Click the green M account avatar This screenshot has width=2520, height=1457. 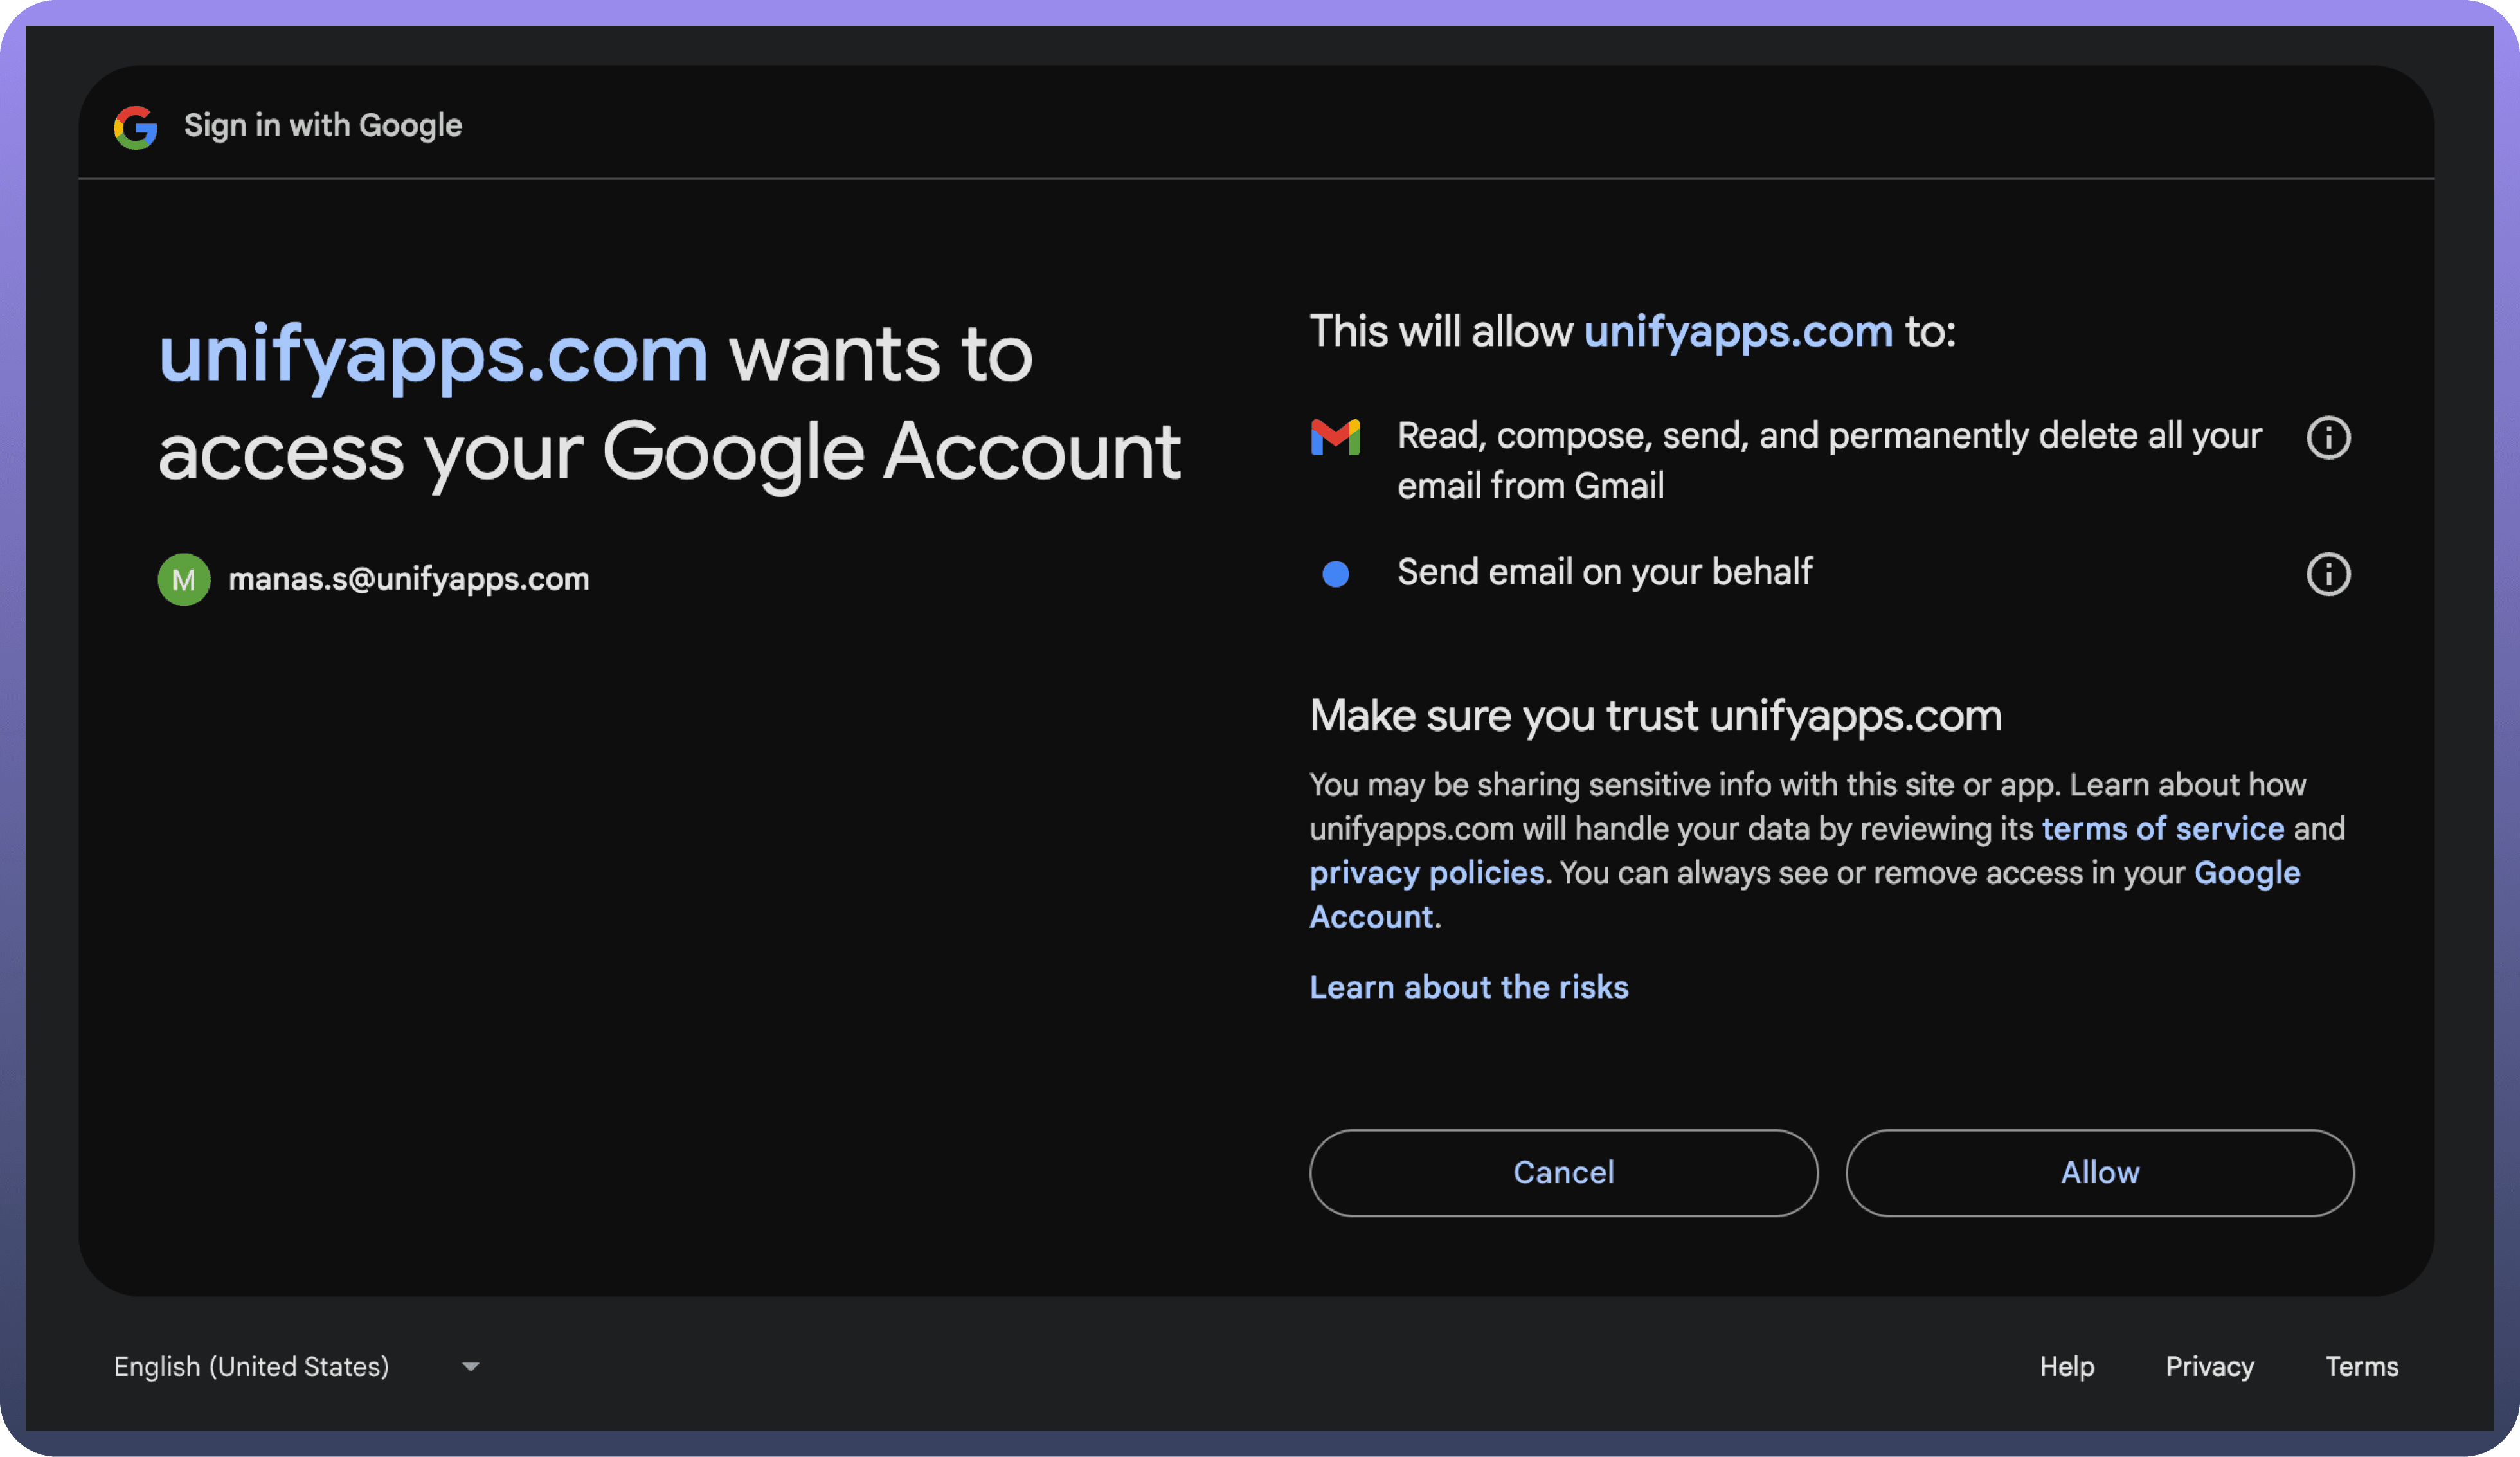[x=184, y=579]
